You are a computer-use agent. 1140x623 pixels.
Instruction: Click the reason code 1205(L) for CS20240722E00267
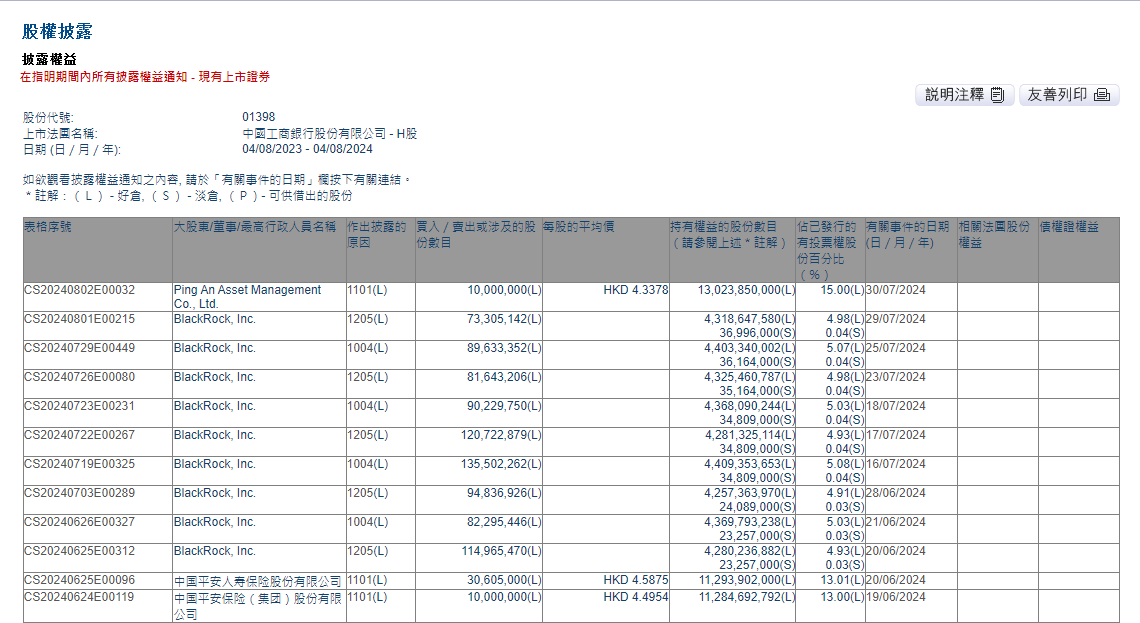(x=367, y=435)
